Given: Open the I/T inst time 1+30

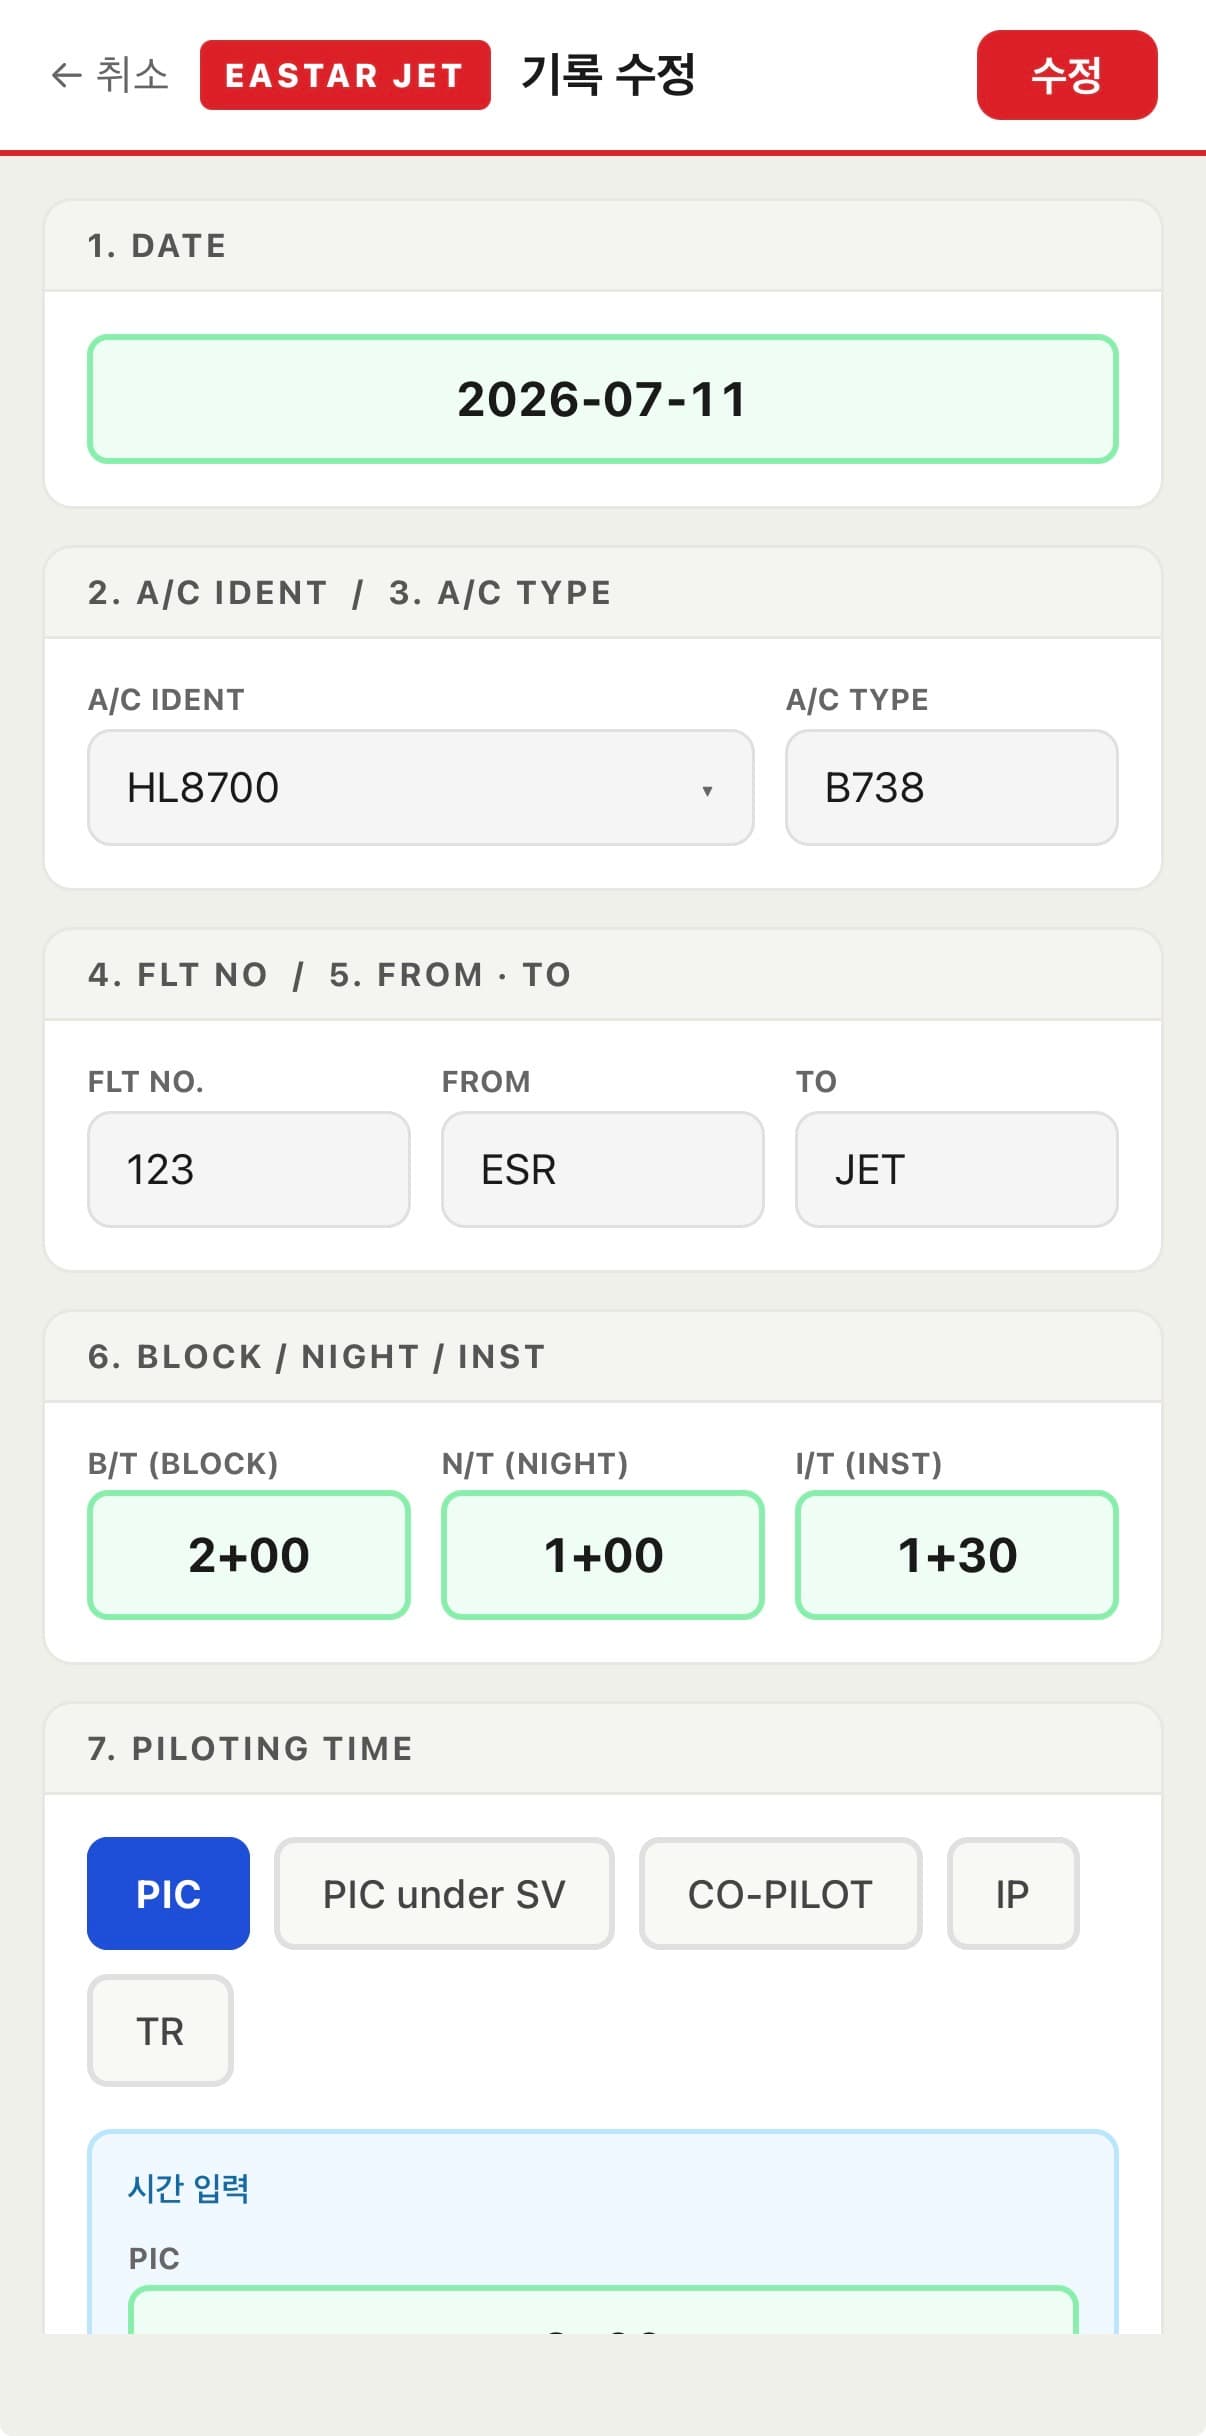Looking at the screenshot, I should point(957,1555).
